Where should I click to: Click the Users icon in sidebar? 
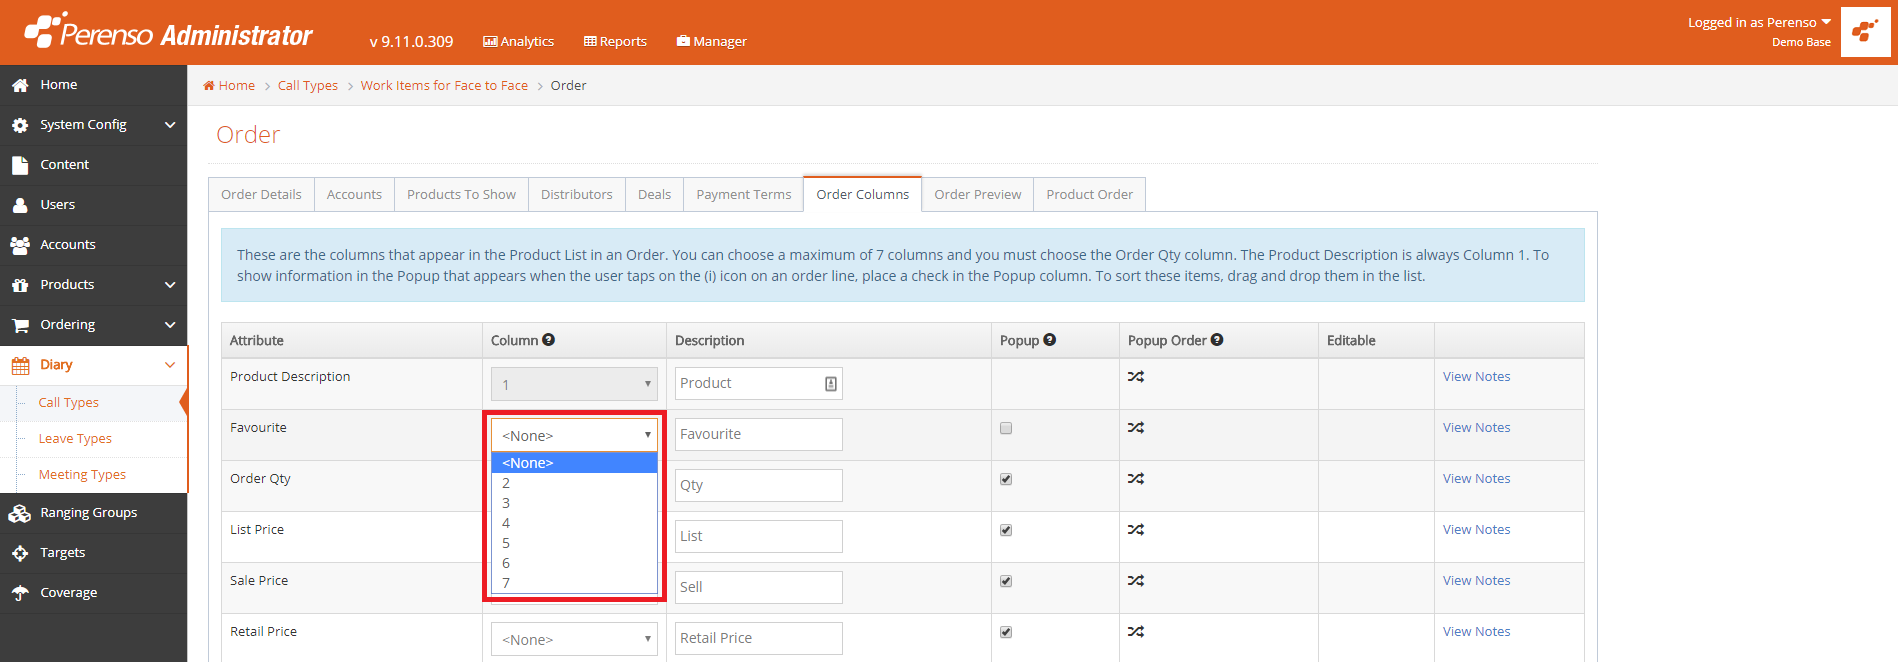tap(20, 205)
